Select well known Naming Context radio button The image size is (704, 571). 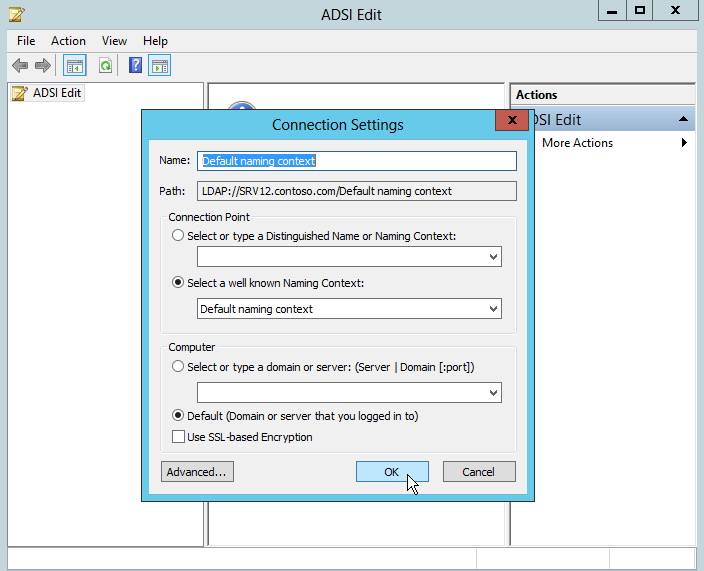click(178, 282)
